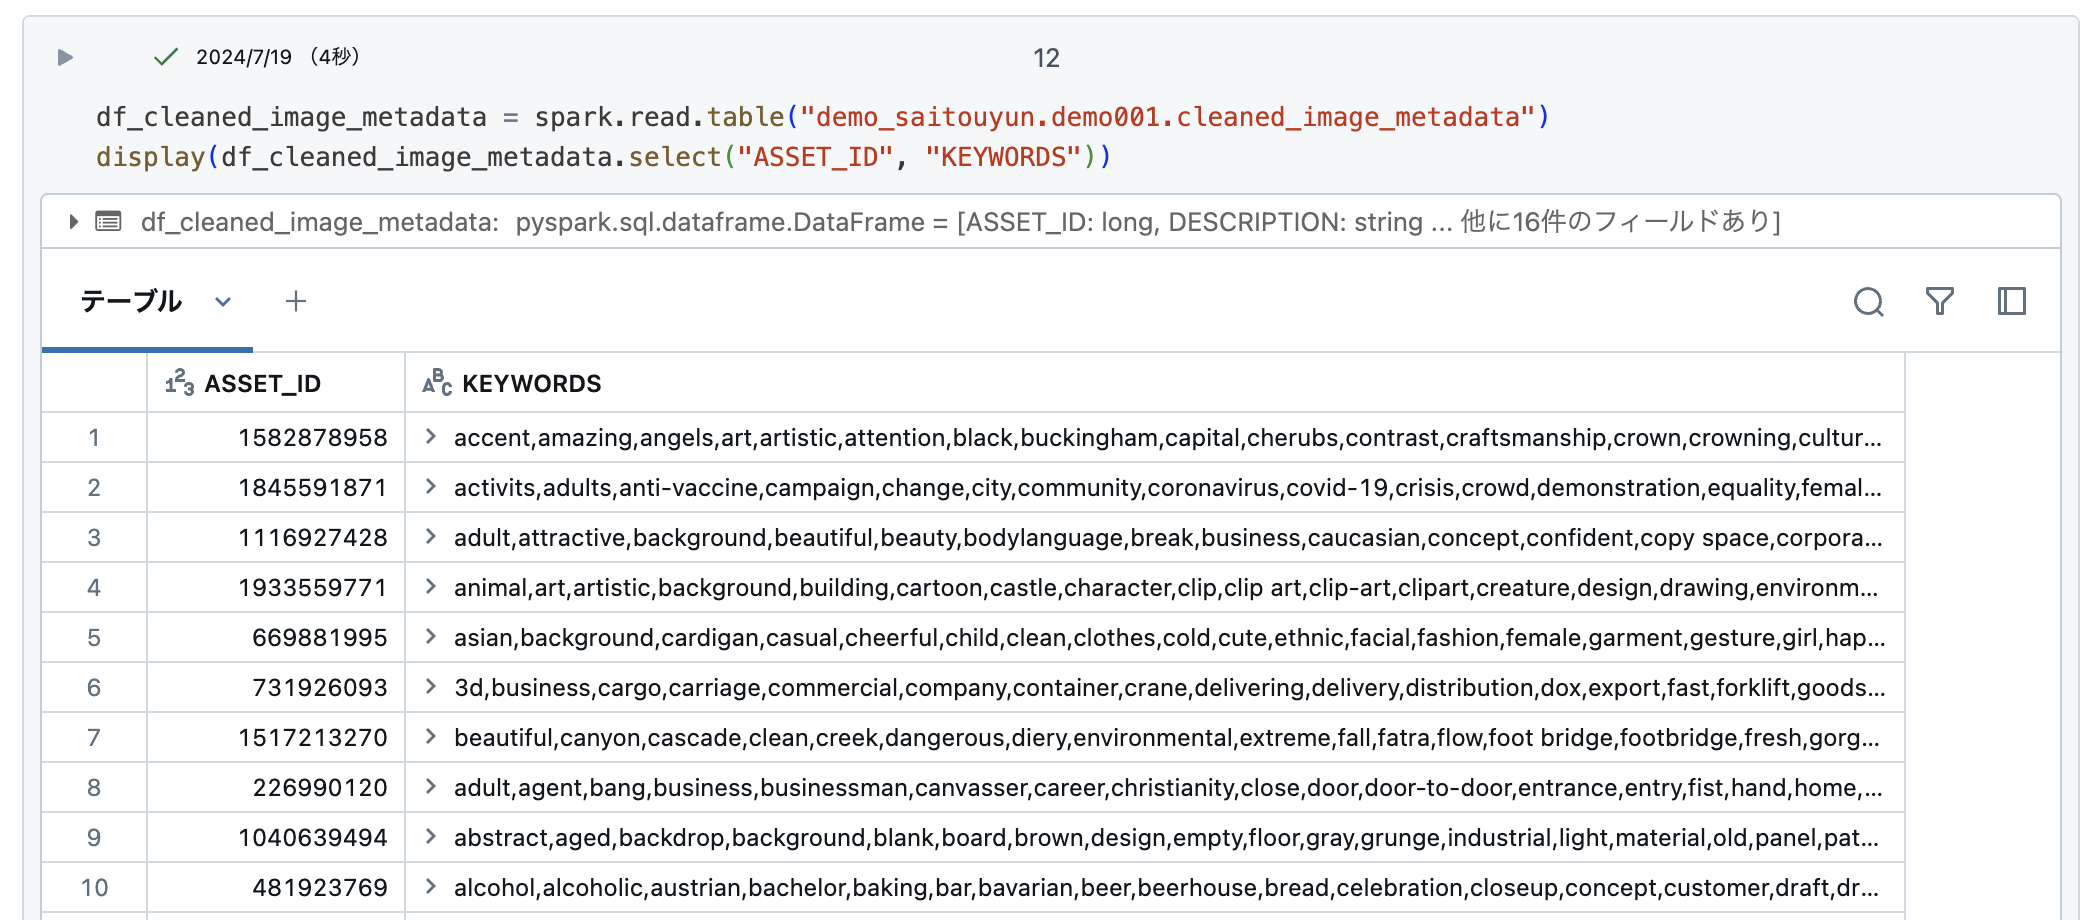Select ASSET_ID cell 1582878958
The image size is (2094, 920).
(276, 437)
